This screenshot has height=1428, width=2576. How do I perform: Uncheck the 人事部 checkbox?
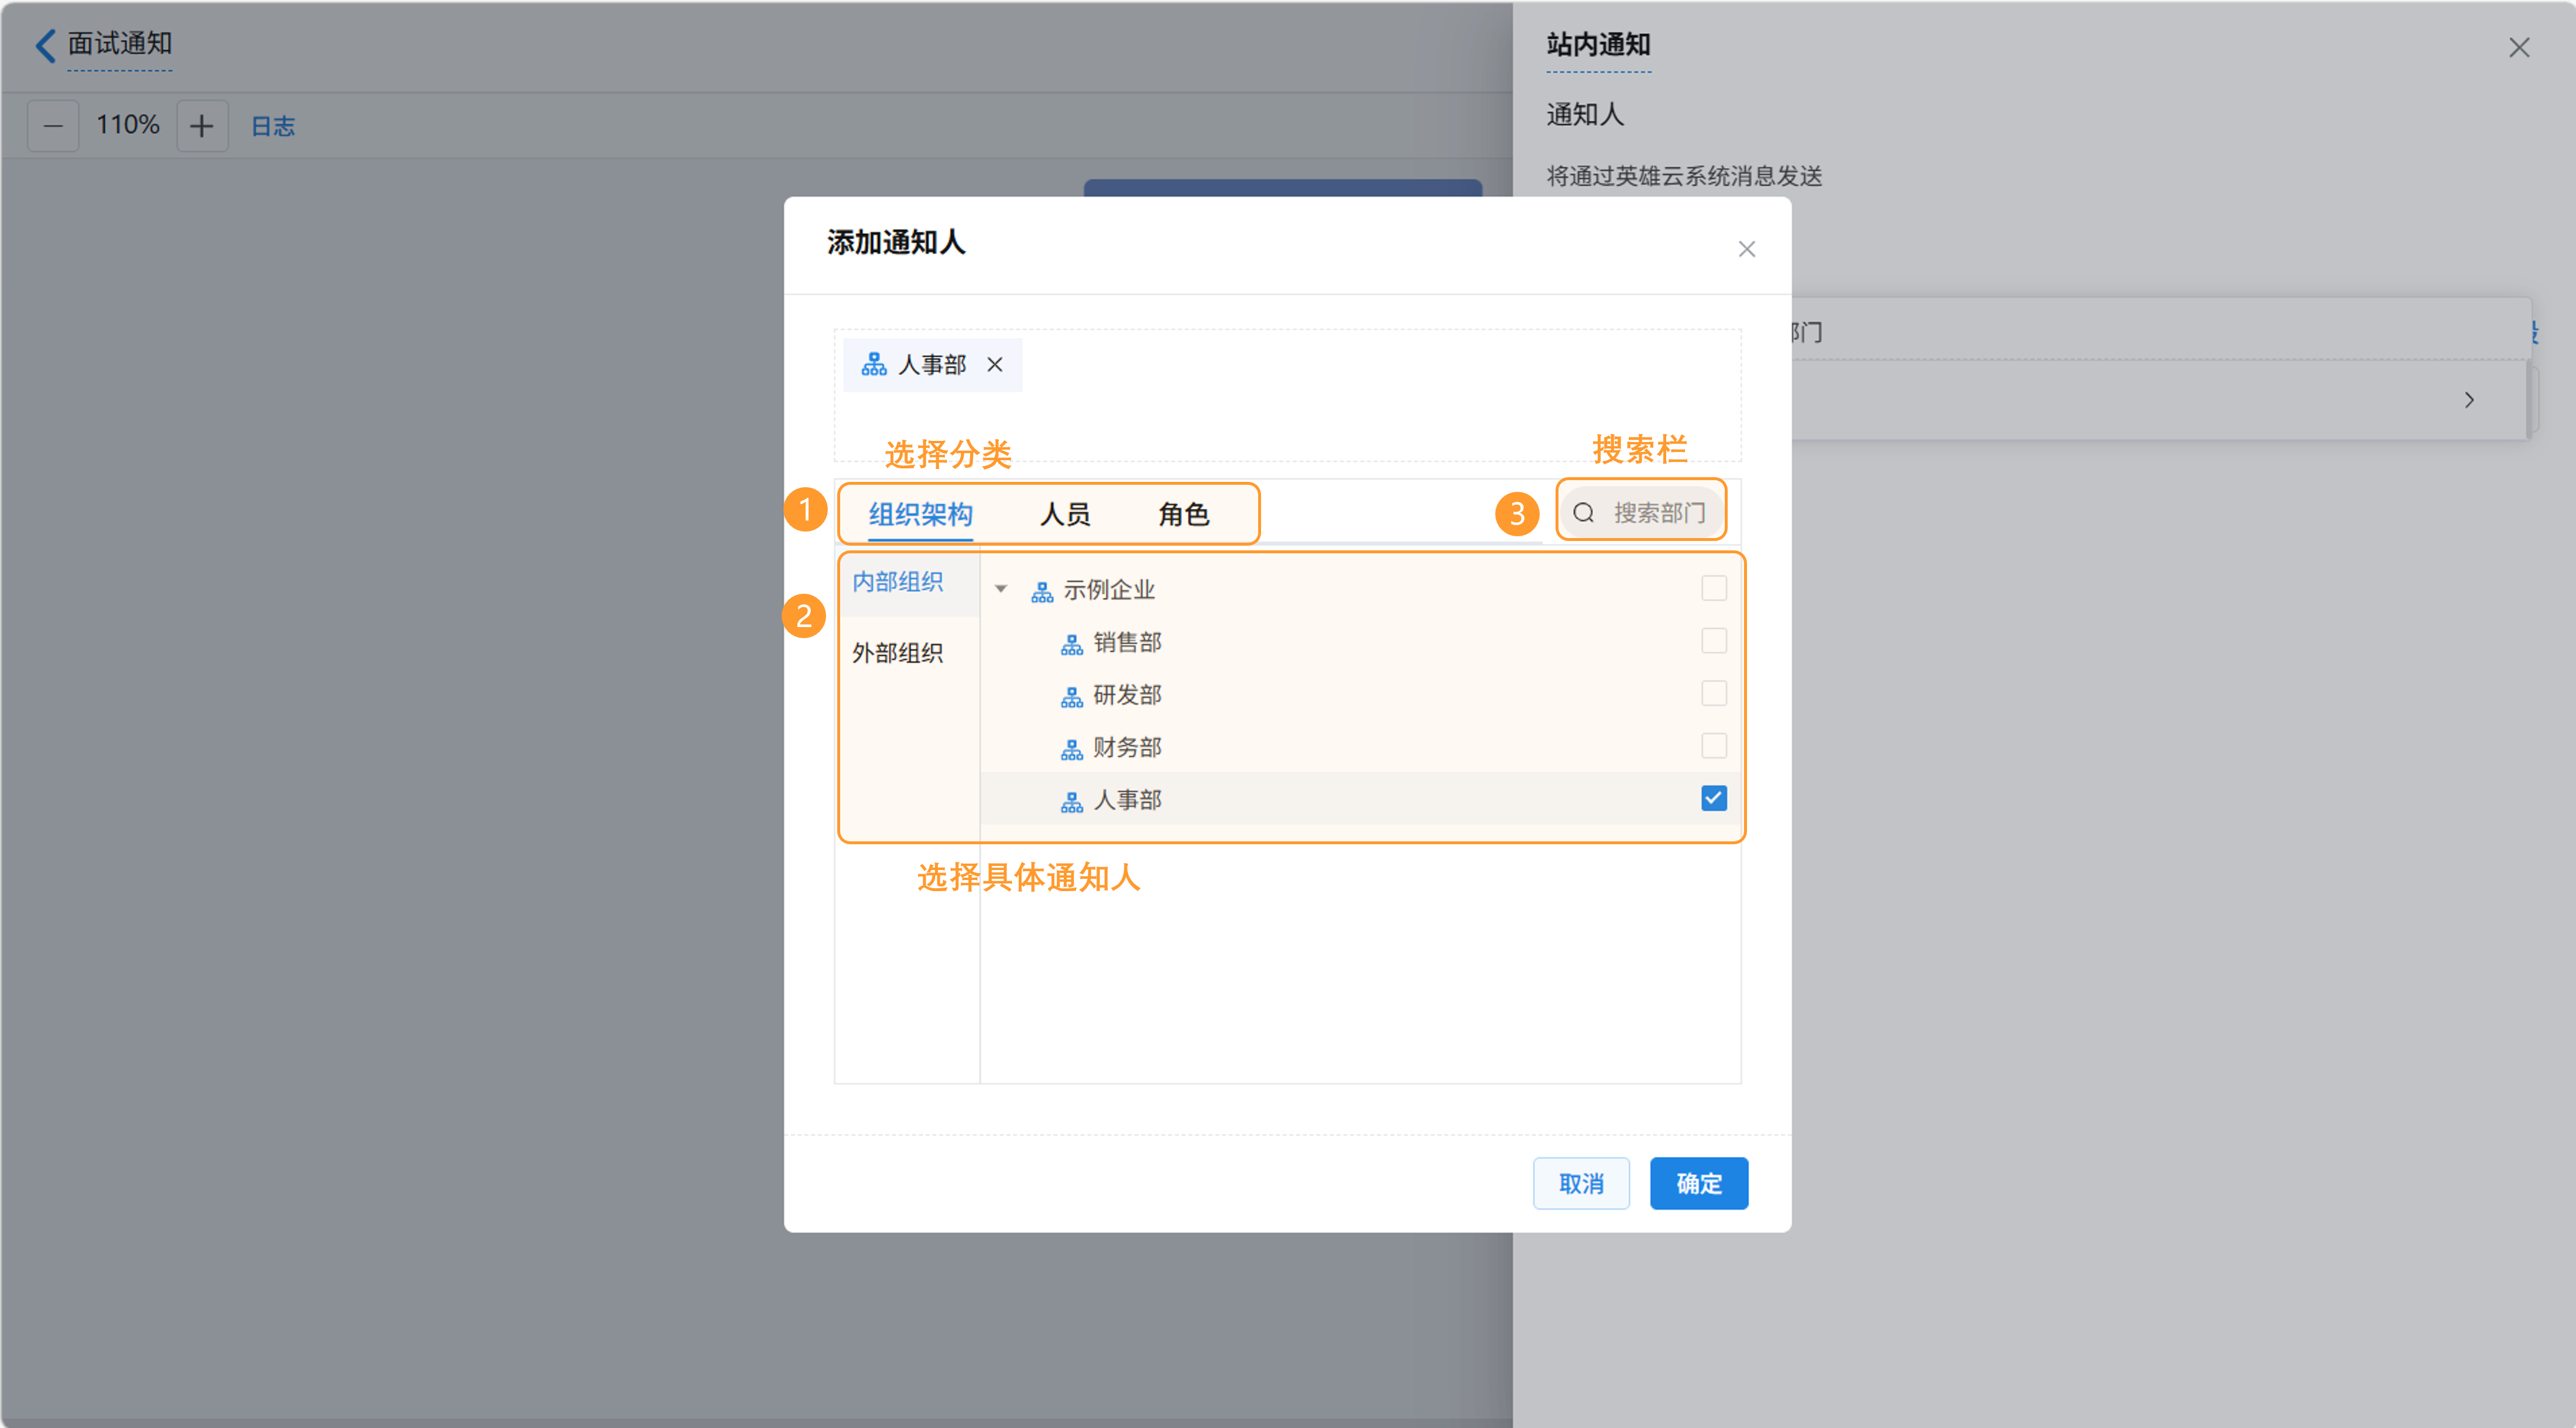pos(1713,798)
